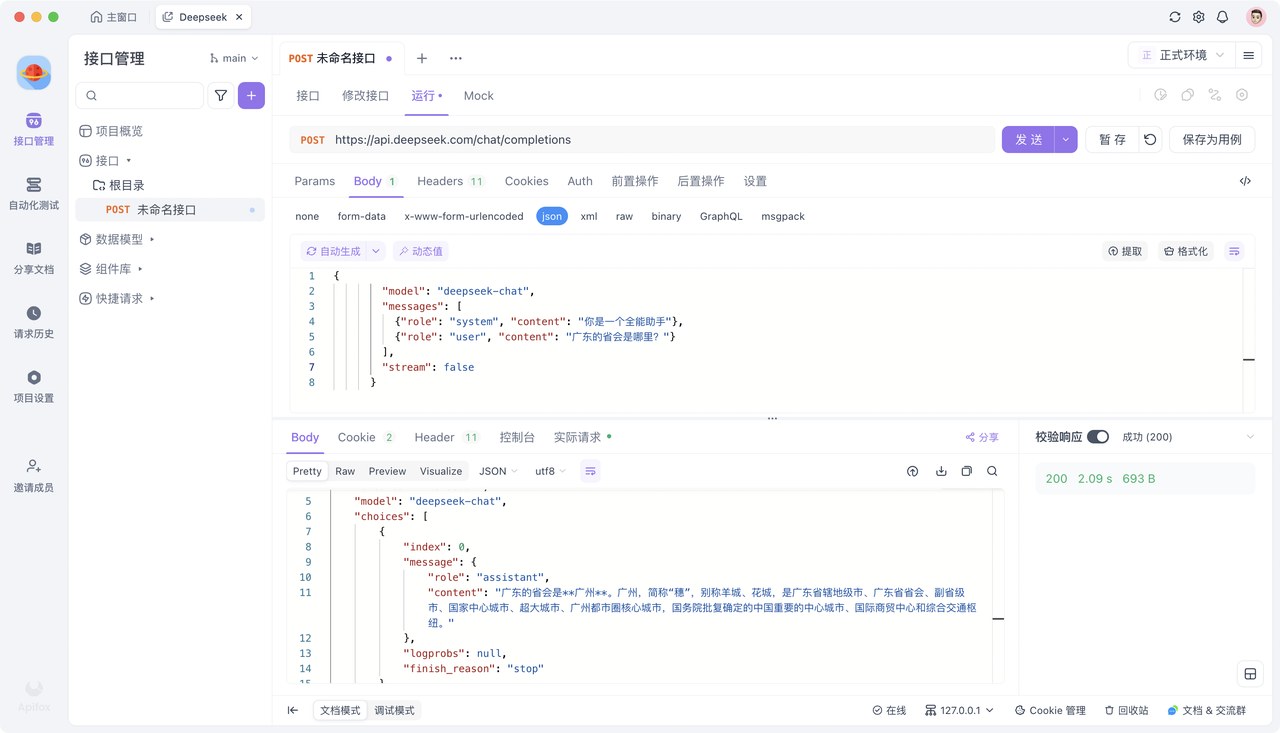Click the refresh icon in the title bar
Image resolution: width=1280 pixels, height=733 pixels.
1173,17
